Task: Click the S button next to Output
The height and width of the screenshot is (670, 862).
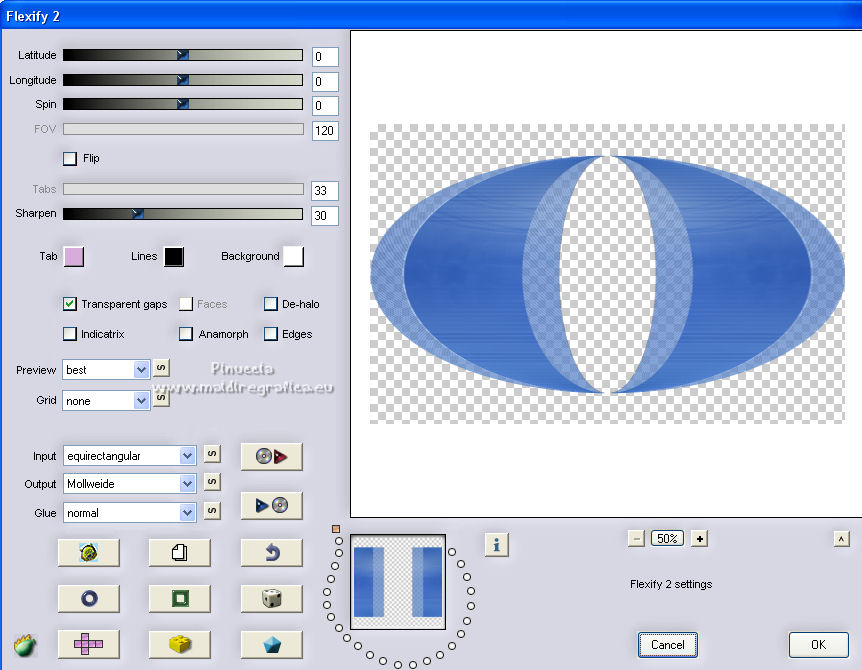Action: (212, 482)
